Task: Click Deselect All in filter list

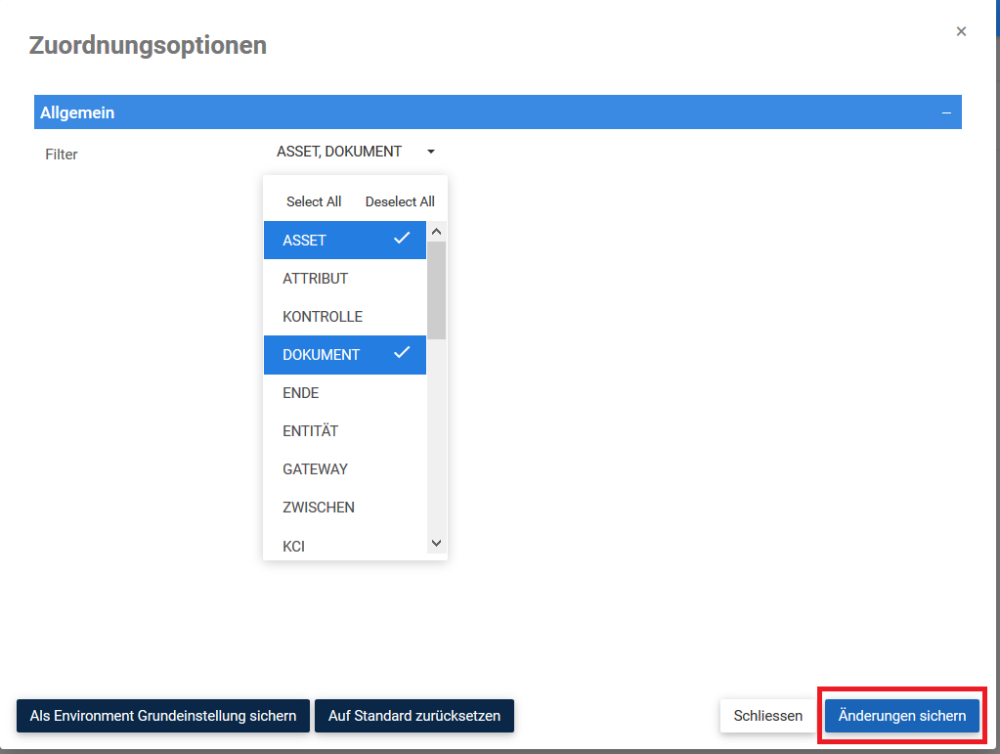Action: (400, 202)
